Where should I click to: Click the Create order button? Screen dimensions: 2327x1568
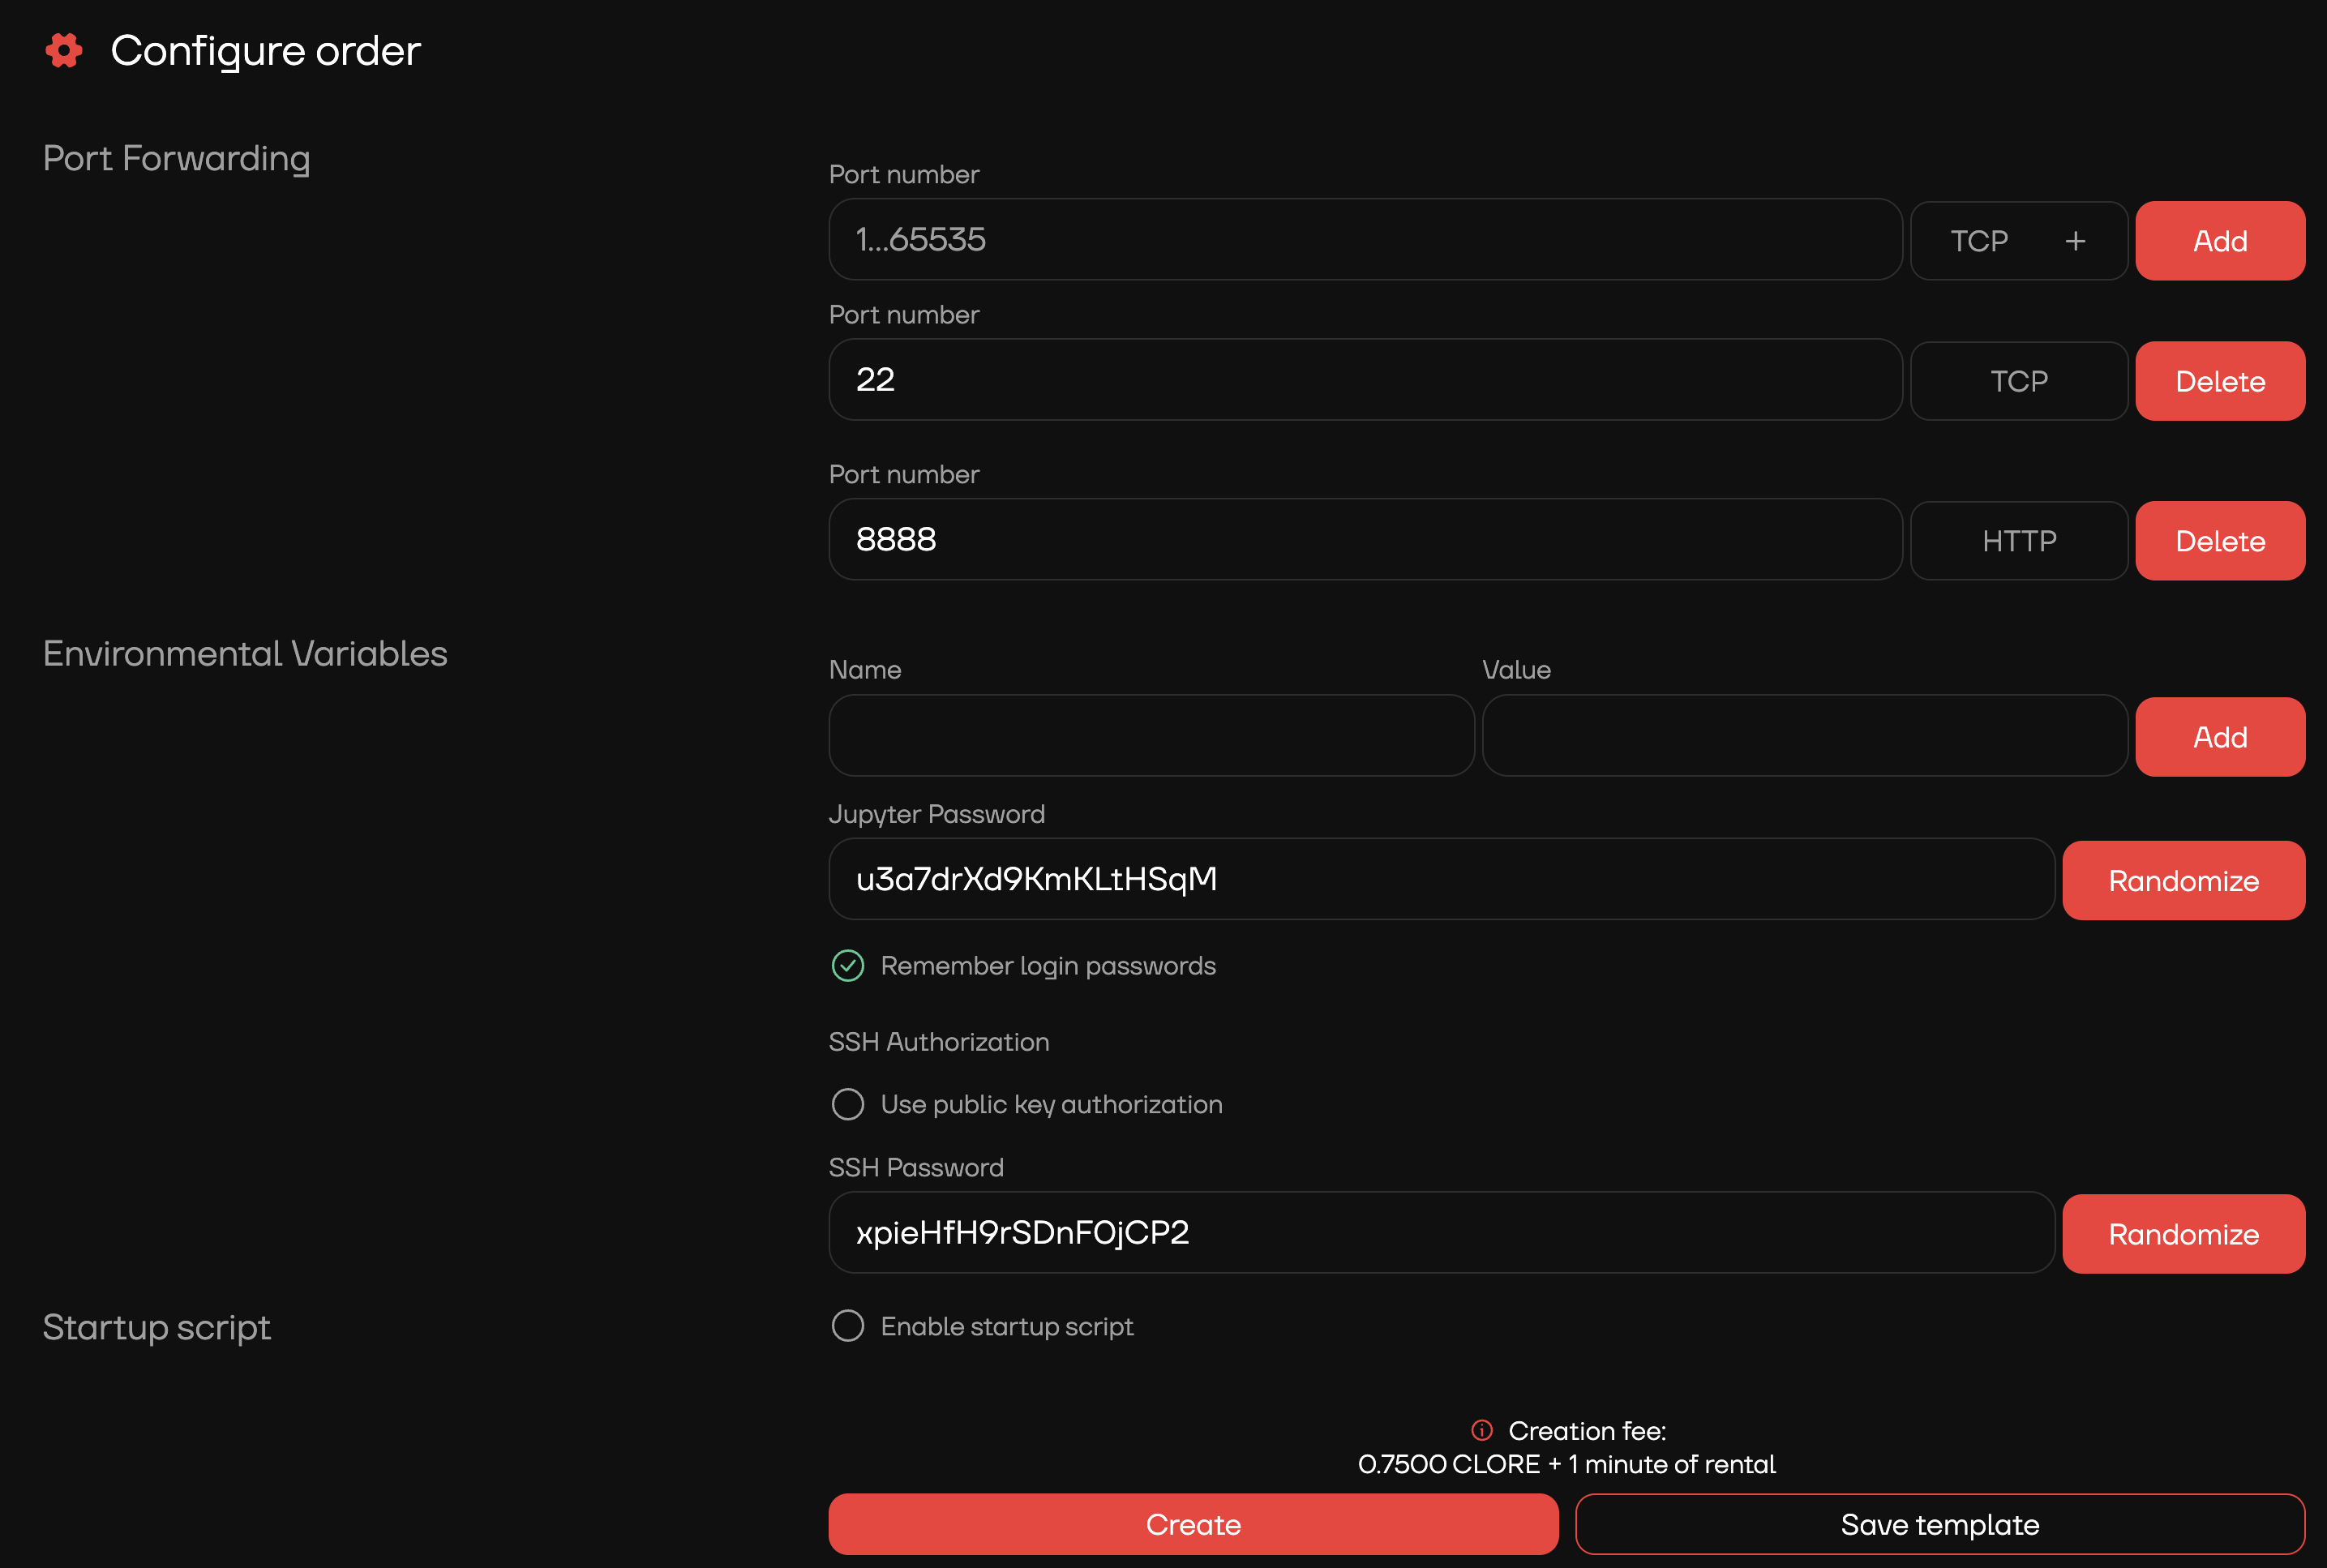click(1192, 1524)
